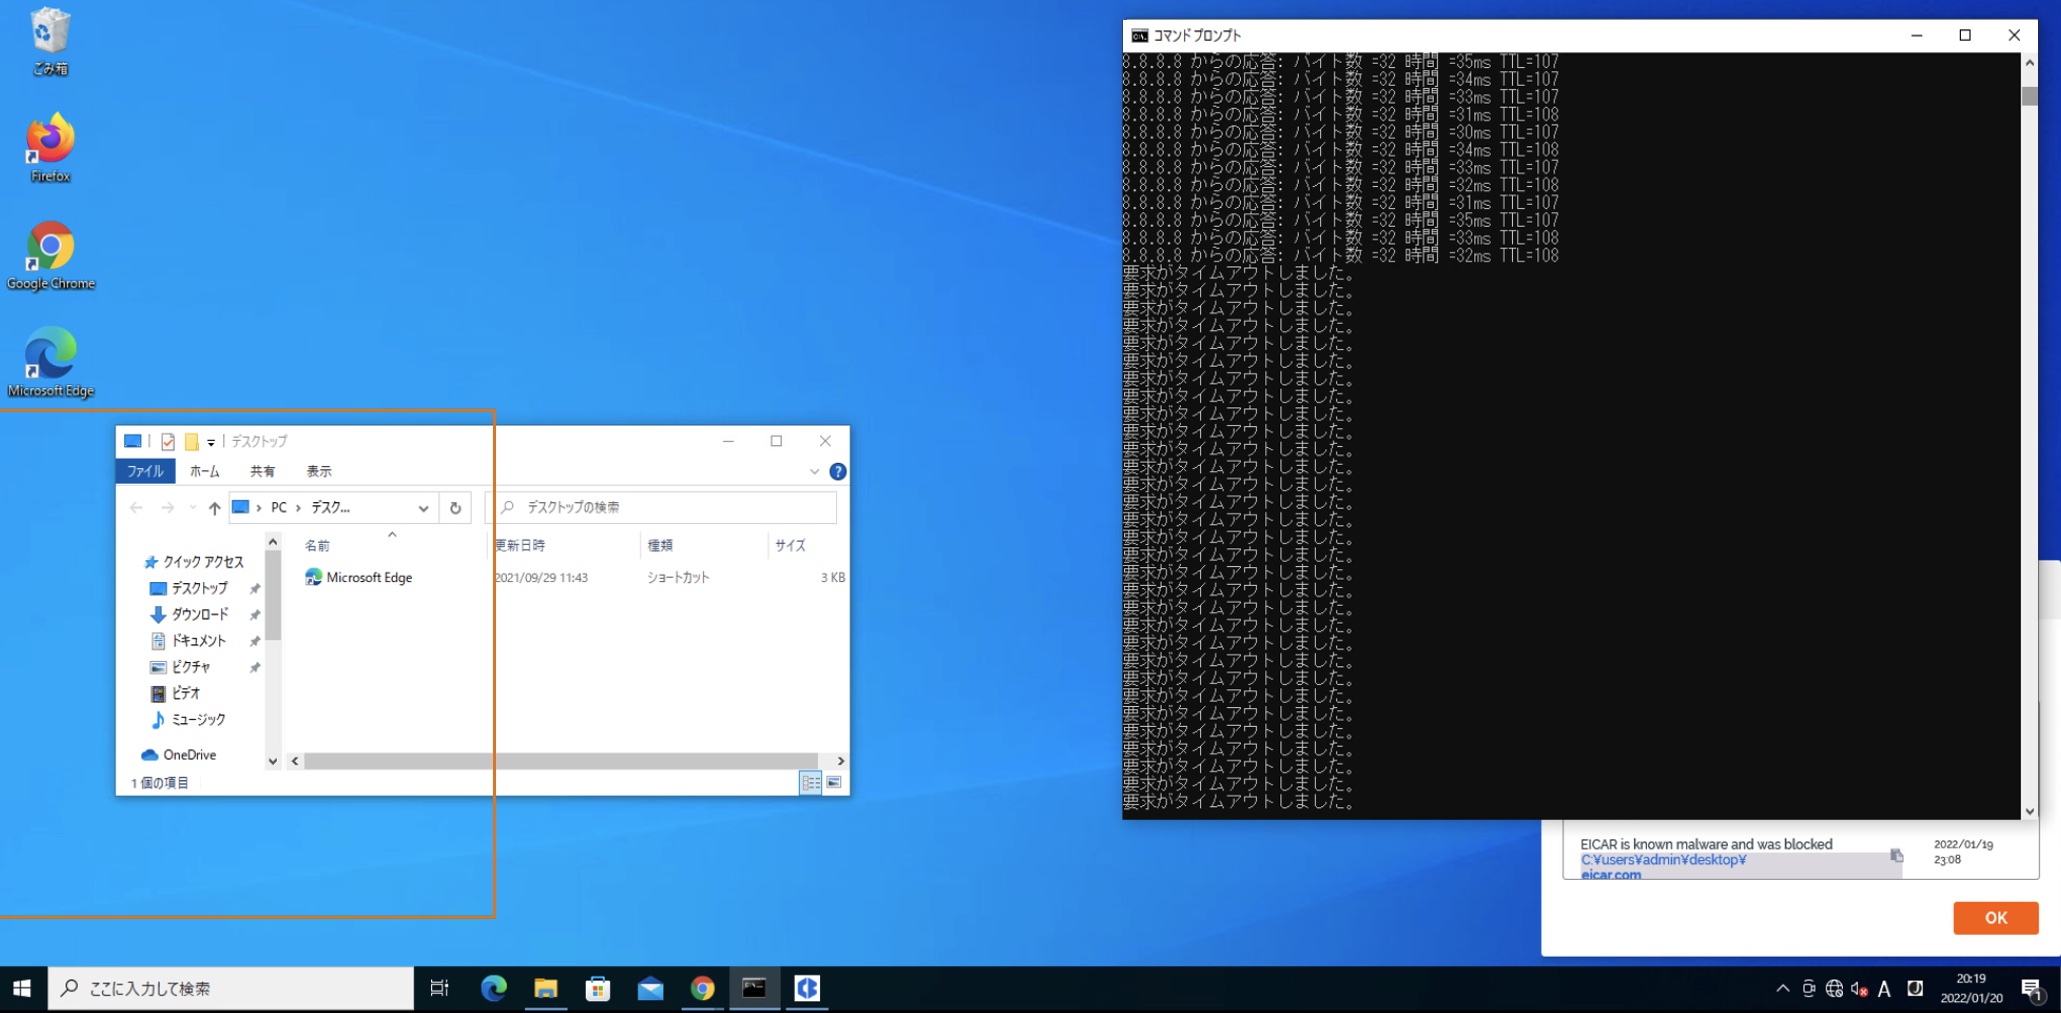The image size is (2061, 1013).
Task: Click the horizontal scrollbar in file list
Action: tap(560, 761)
